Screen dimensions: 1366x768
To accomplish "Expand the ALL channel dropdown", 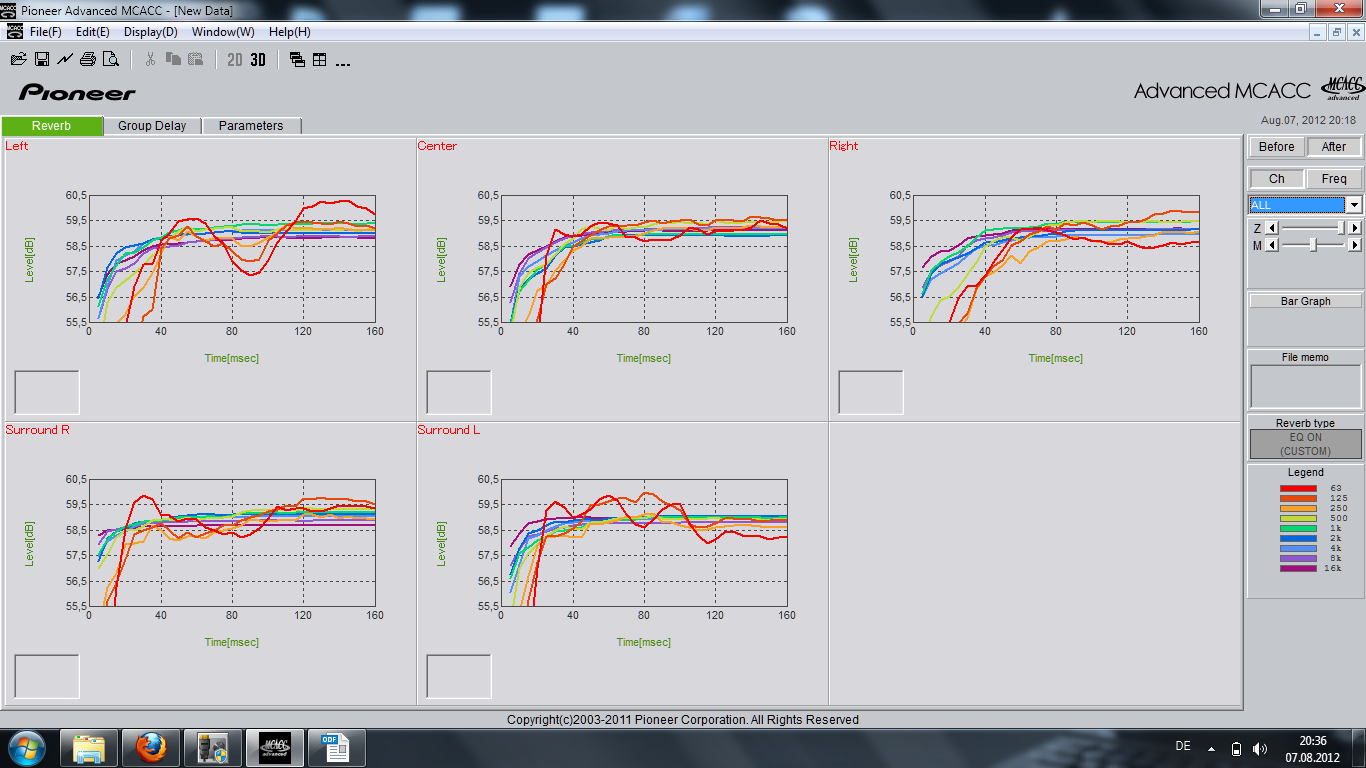I will [1354, 205].
